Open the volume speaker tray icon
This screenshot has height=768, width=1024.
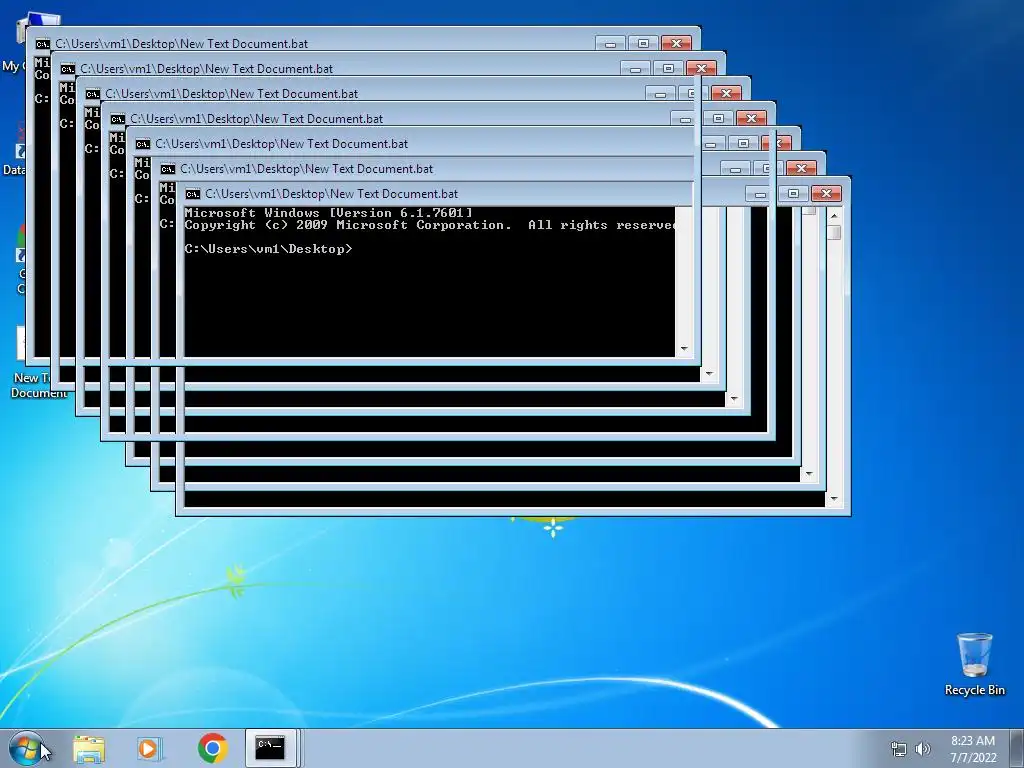click(922, 749)
